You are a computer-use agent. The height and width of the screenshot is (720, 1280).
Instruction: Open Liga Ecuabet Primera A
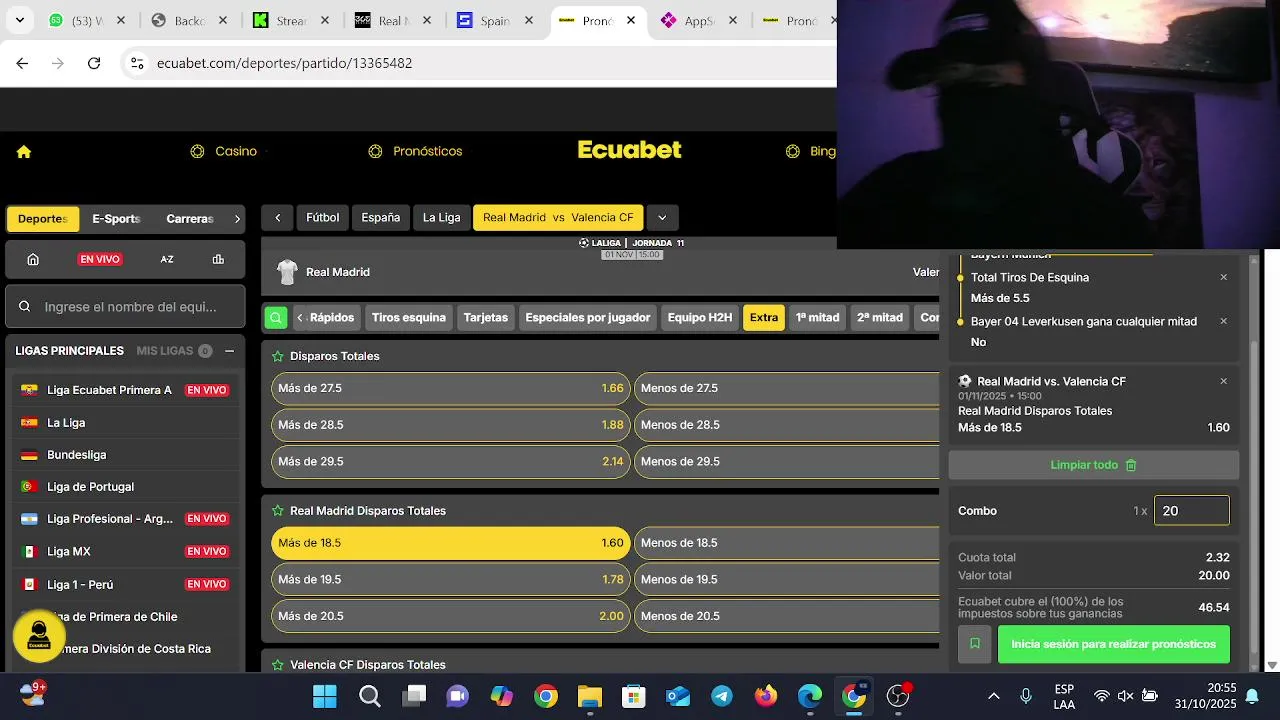[x=125, y=390]
